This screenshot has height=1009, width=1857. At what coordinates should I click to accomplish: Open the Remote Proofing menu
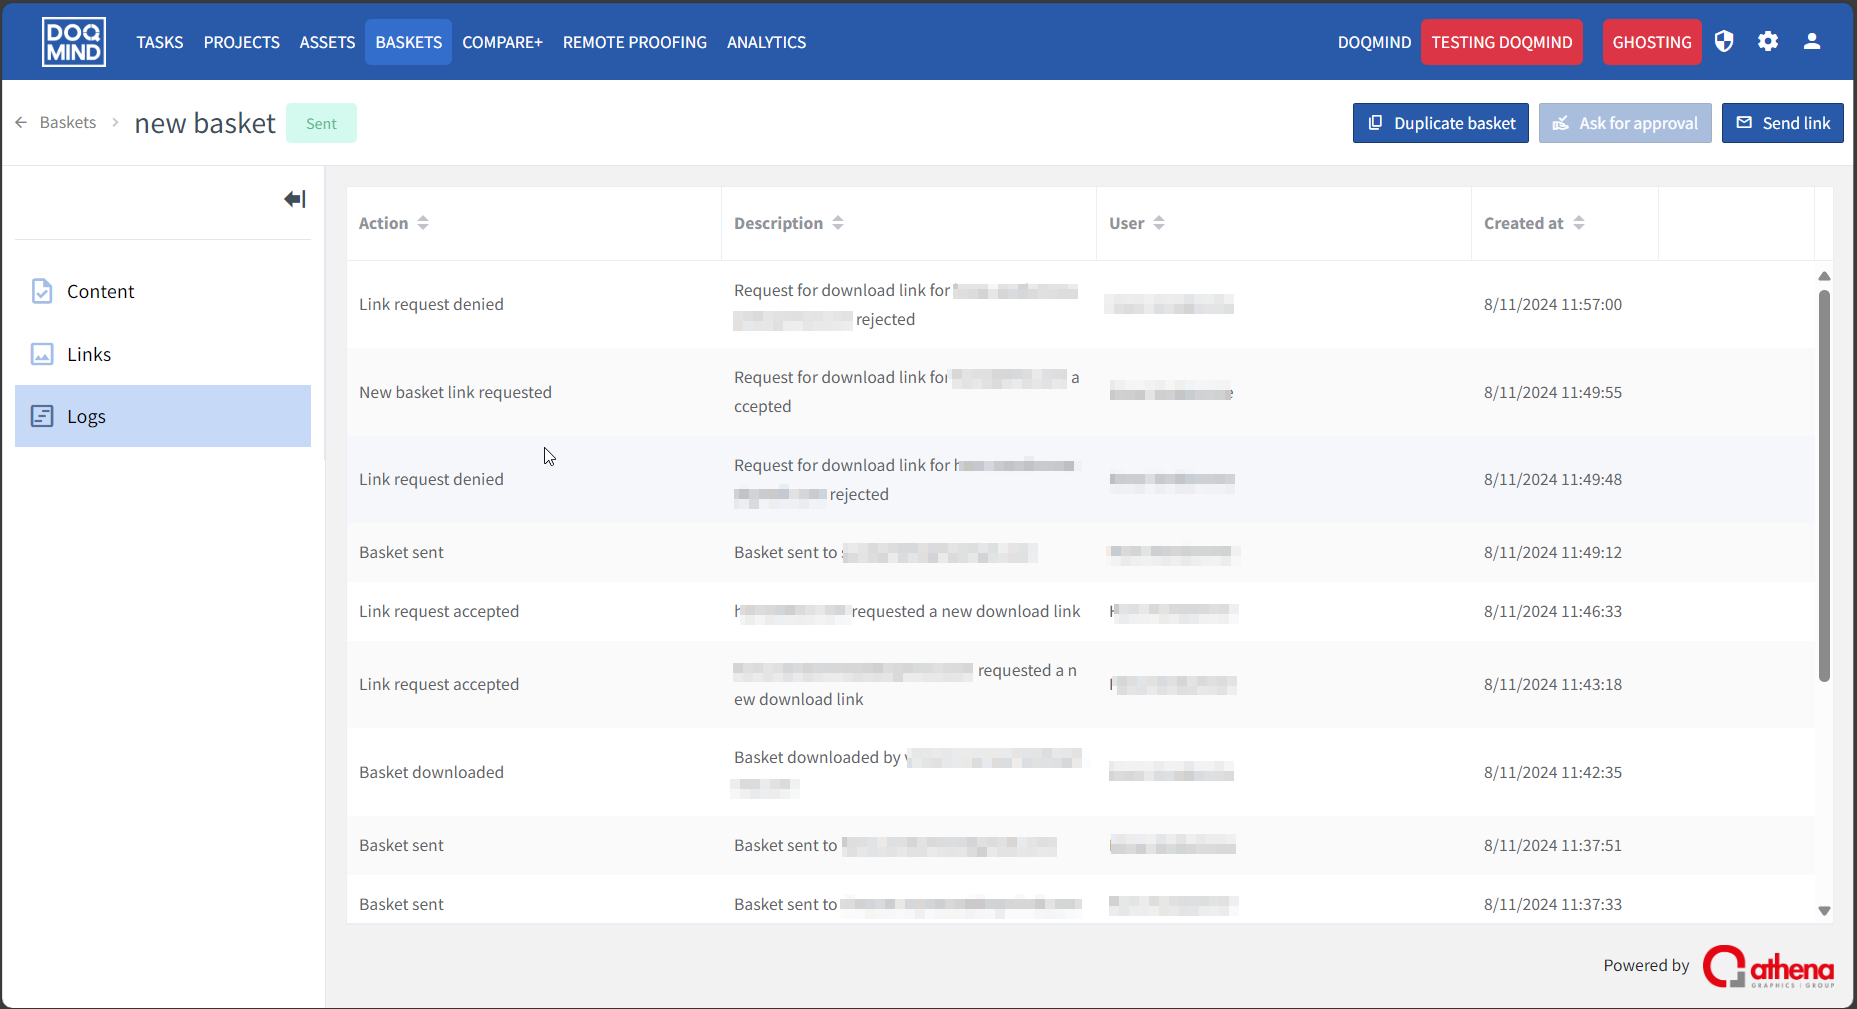635,42
